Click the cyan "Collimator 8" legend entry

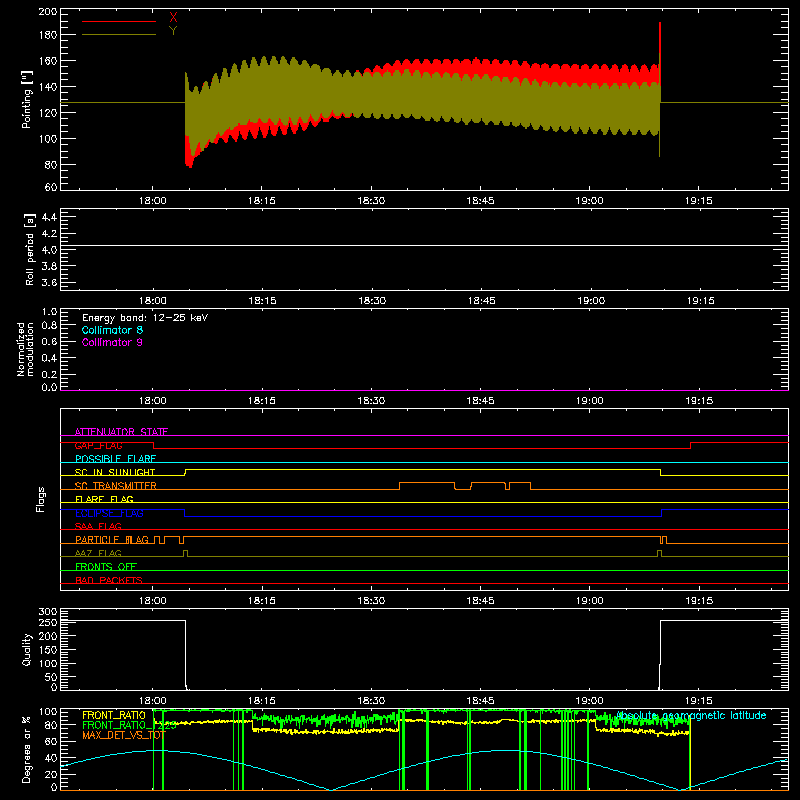coord(112,330)
